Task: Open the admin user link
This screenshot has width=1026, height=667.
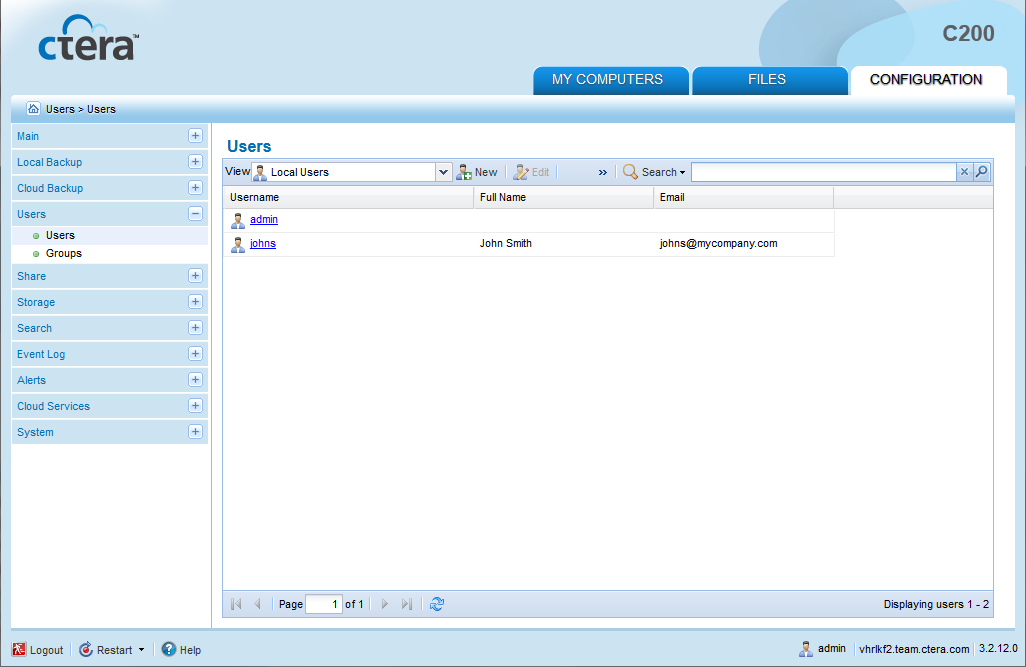Action: [264, 219]
